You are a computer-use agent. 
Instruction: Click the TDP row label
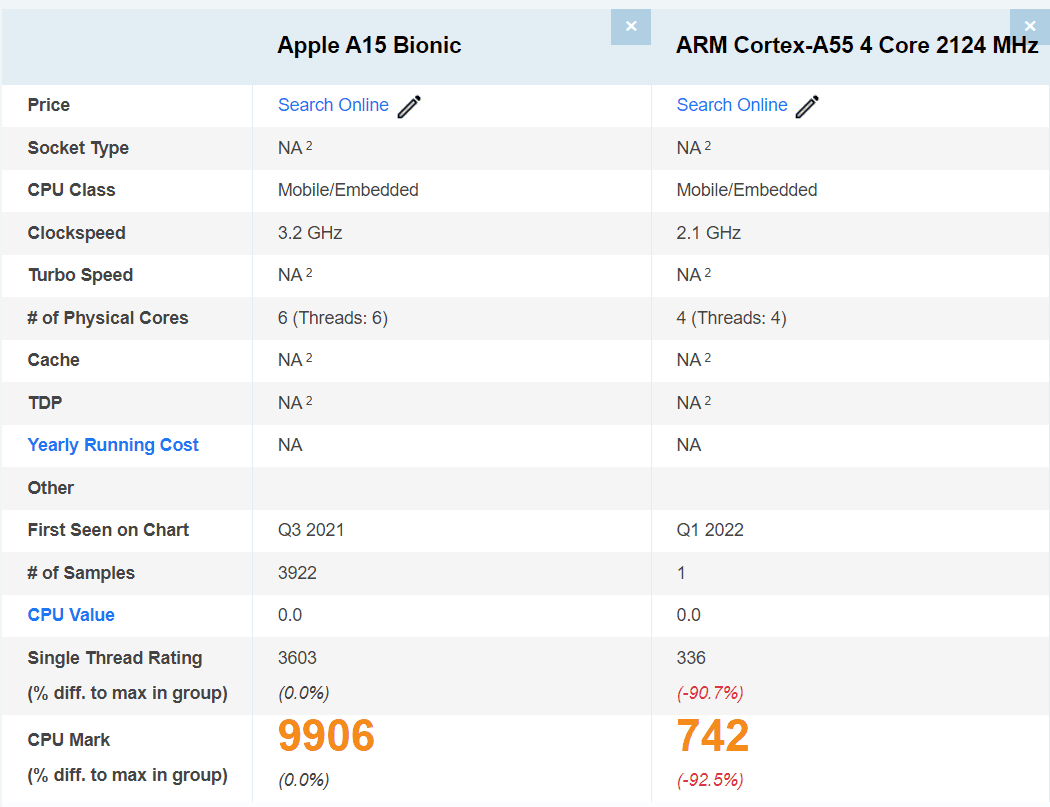(45, 402)
